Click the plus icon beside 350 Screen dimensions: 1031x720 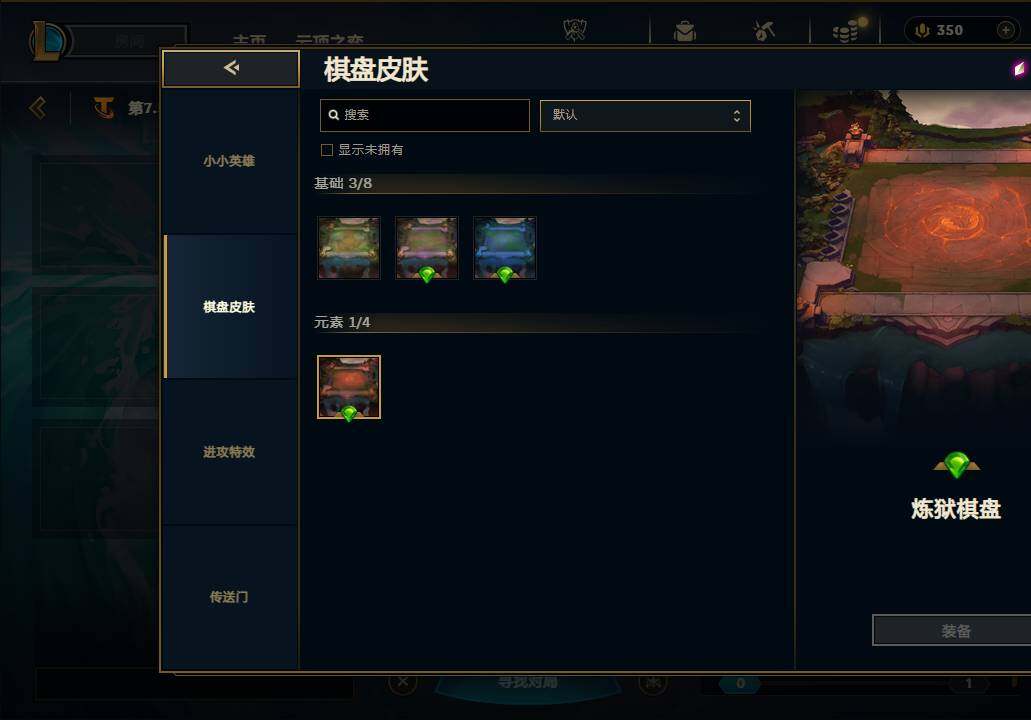click(1005, 30)
